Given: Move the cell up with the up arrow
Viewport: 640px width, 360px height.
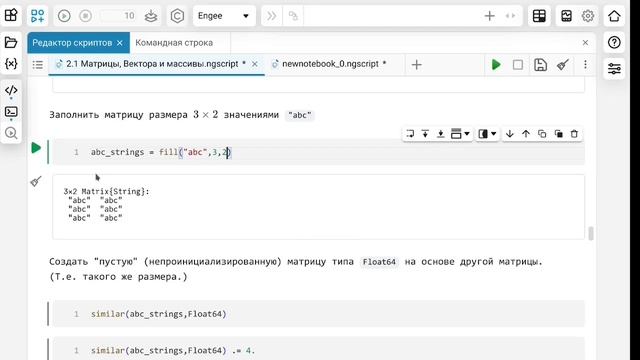Looking at the screenshot, I should 526,134.
